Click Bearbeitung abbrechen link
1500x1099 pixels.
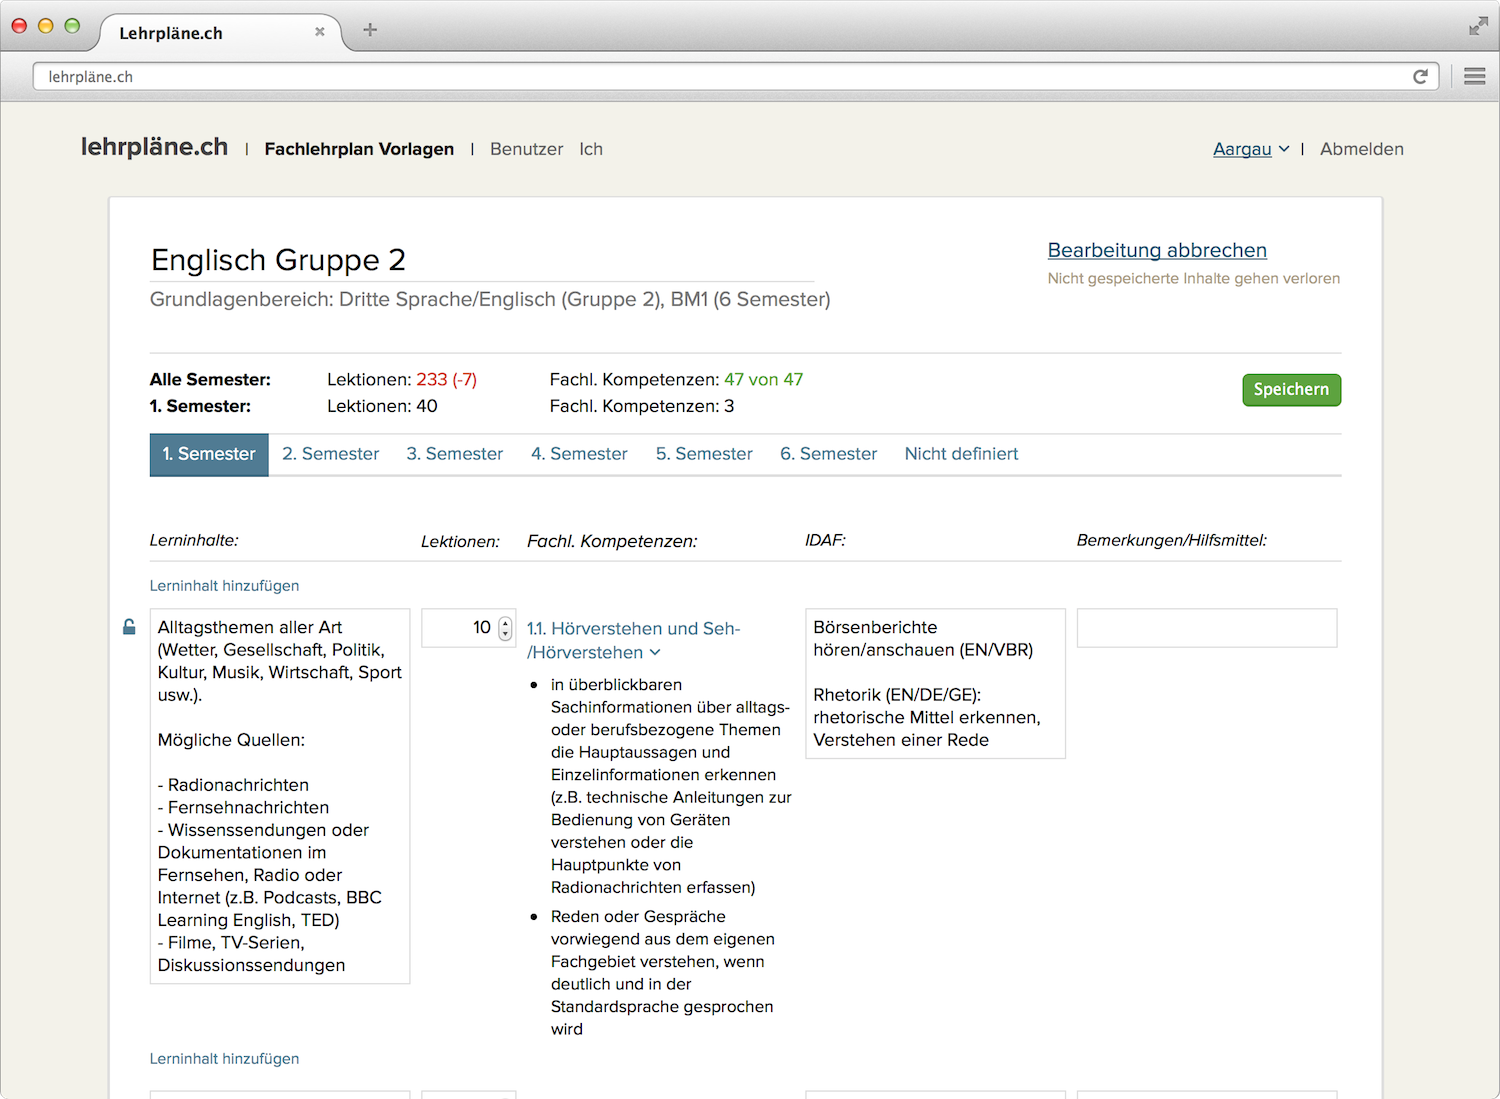click(1157, 250)
